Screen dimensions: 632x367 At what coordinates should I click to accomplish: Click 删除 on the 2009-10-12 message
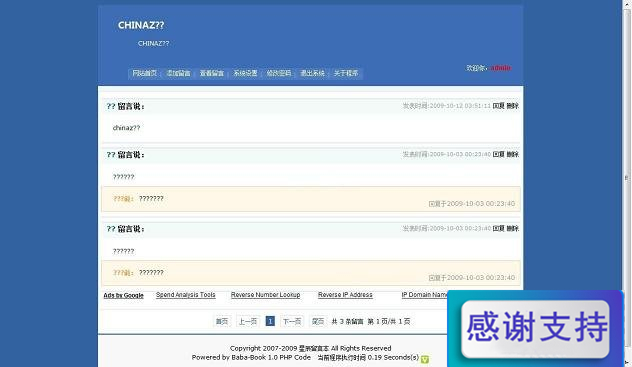click(x=512, y=106)
